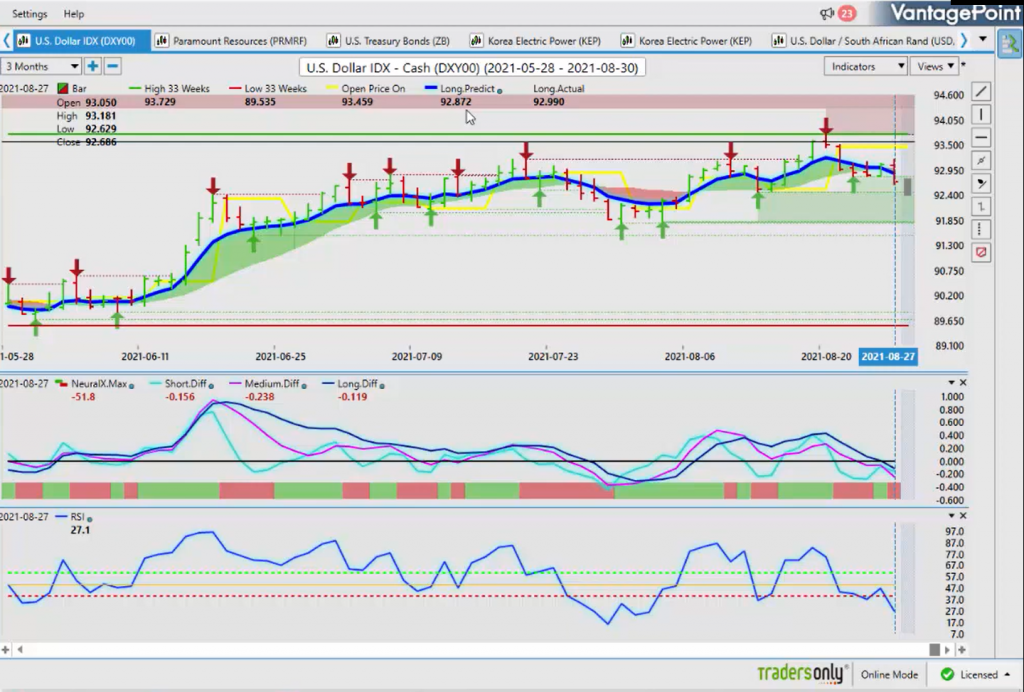
Task: Open the 23 notifications badge
Action: coord(846,13)
